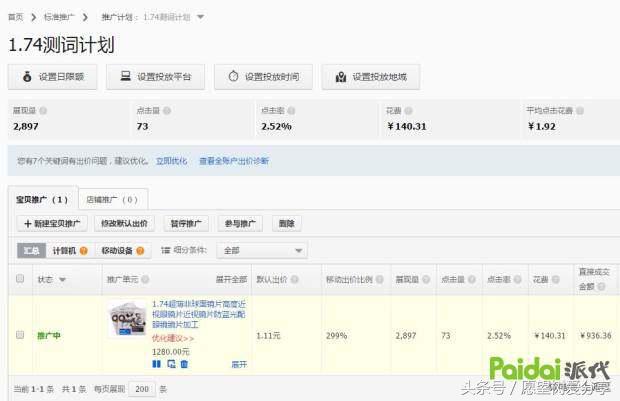
Task: Click help icon next to 直接成交金额 header
Action: pyautogui.click(x=601, y=286)
